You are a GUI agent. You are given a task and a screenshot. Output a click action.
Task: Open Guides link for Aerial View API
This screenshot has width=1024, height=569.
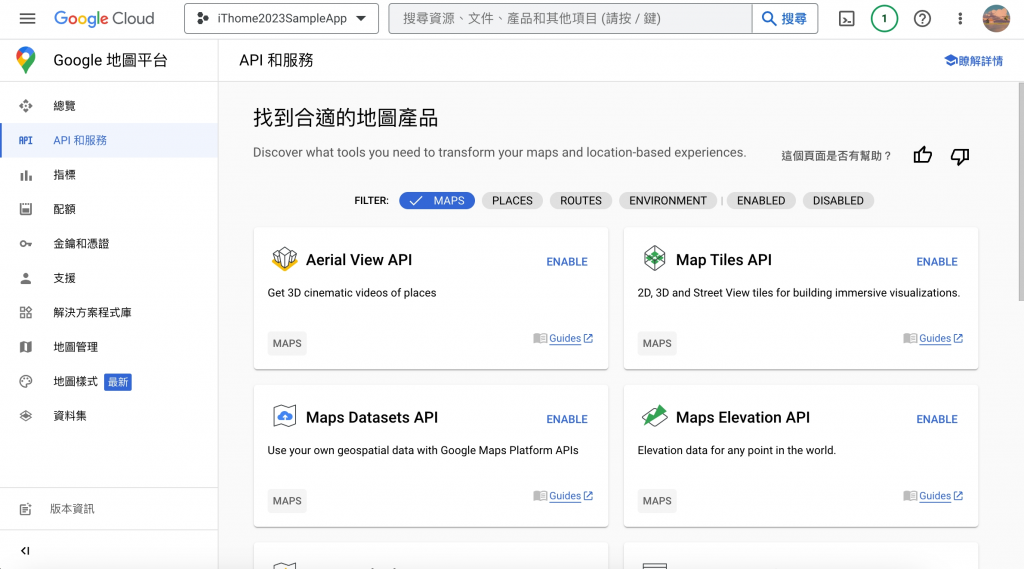(564, 338)
